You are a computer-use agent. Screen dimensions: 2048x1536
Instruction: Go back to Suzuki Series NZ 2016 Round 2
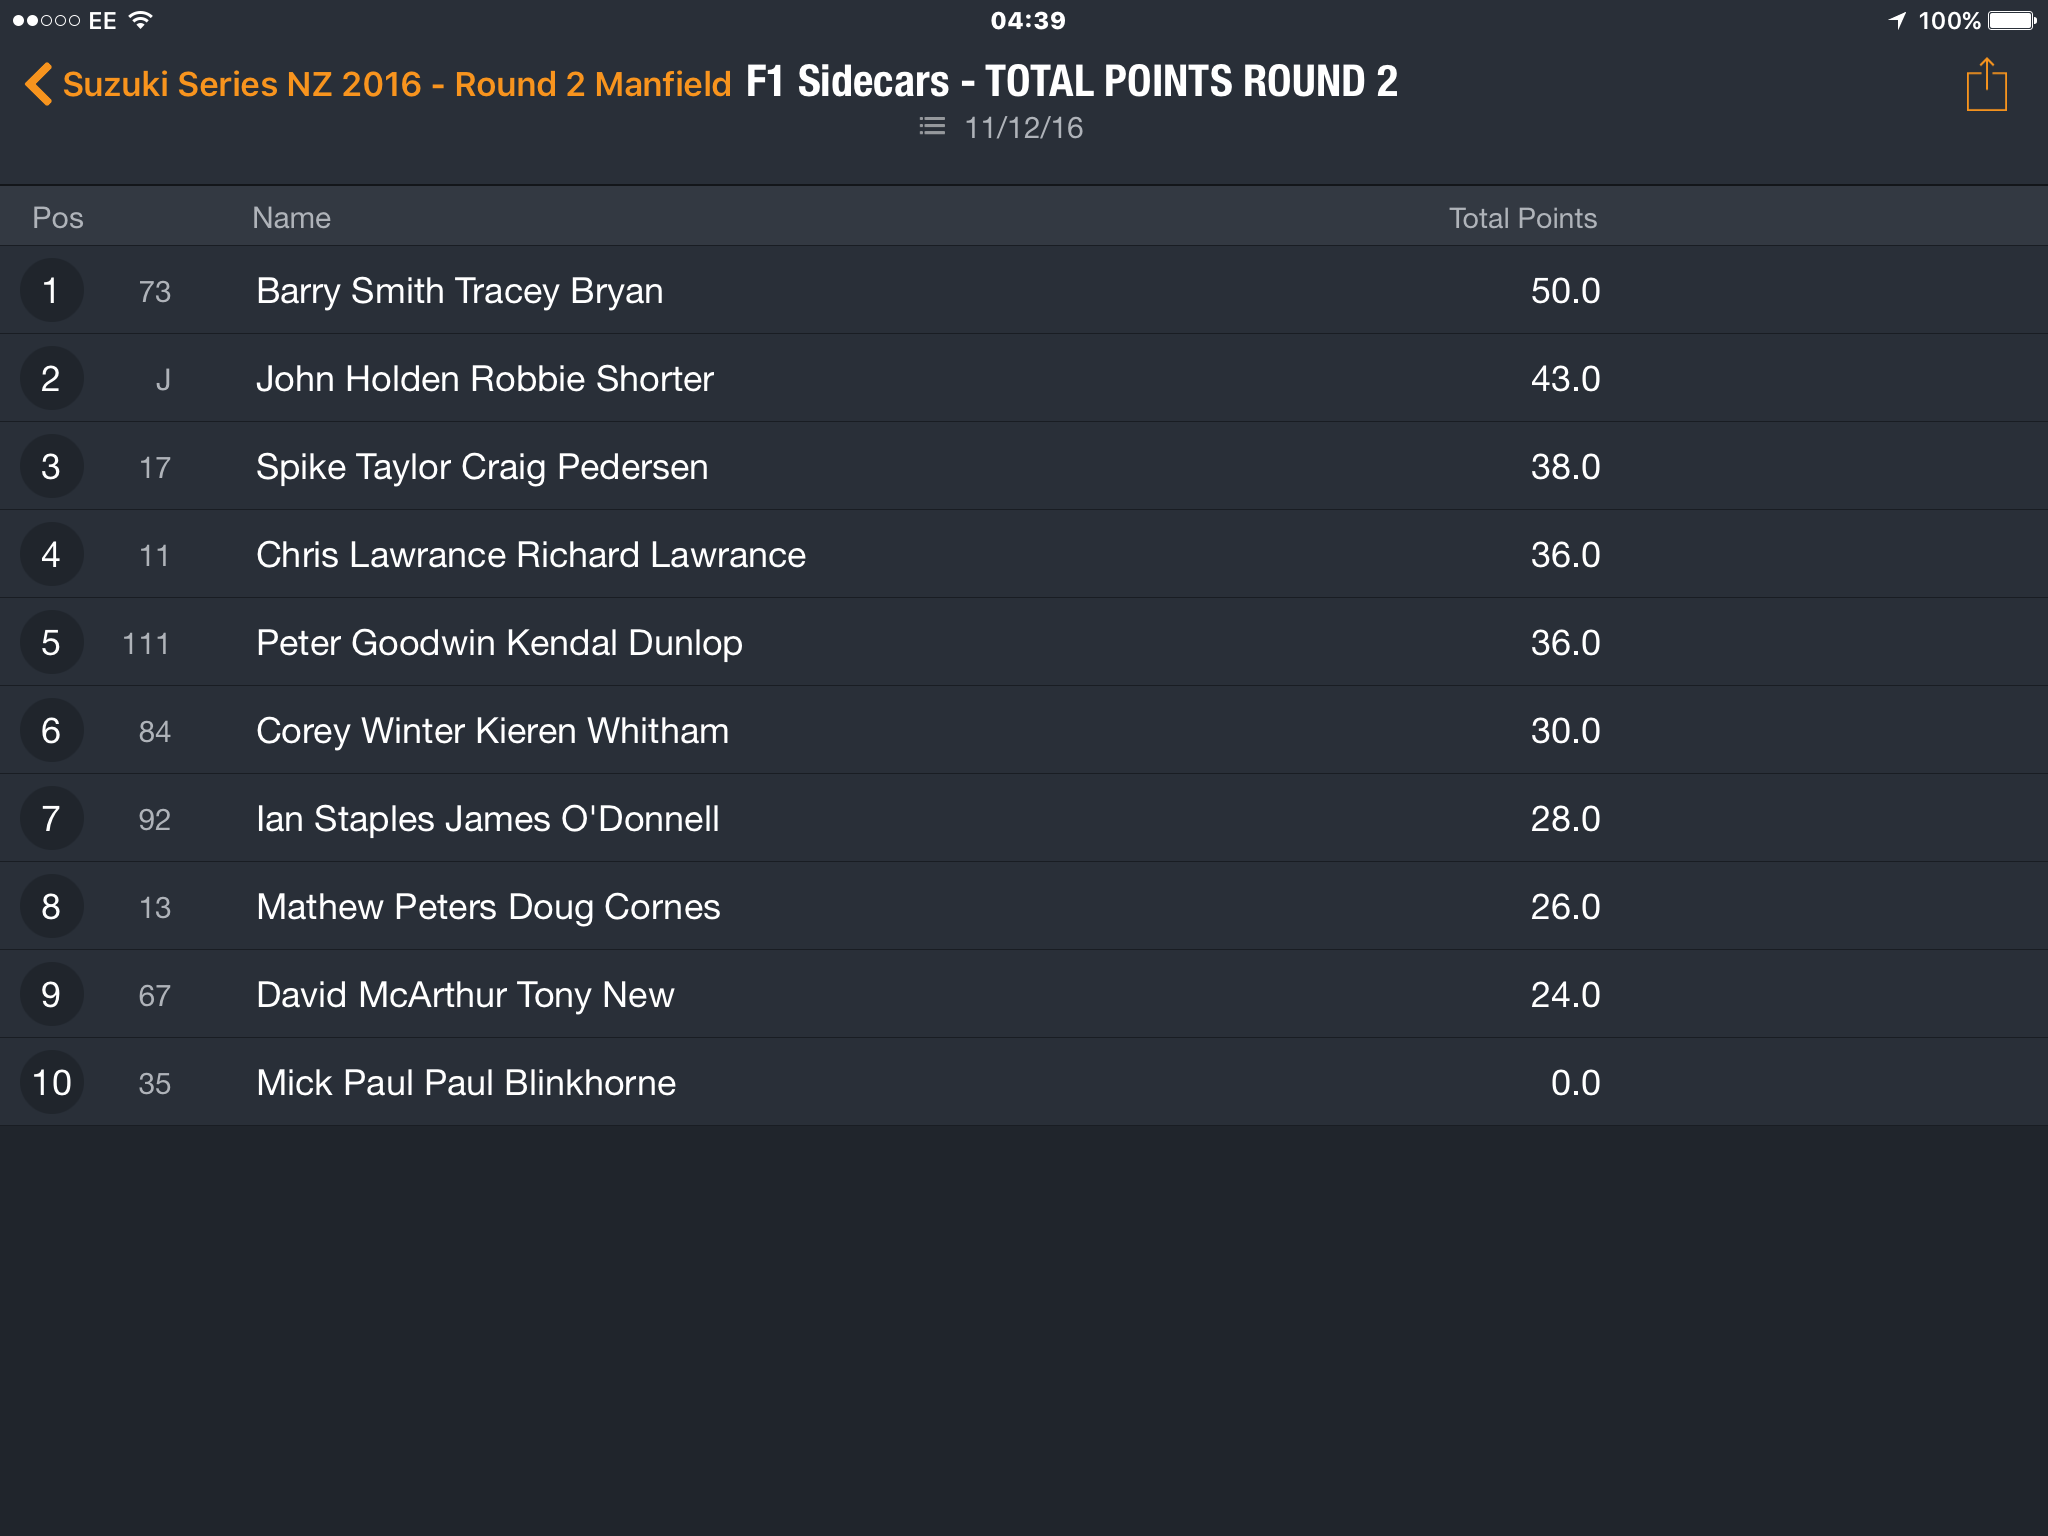[396, 84]
